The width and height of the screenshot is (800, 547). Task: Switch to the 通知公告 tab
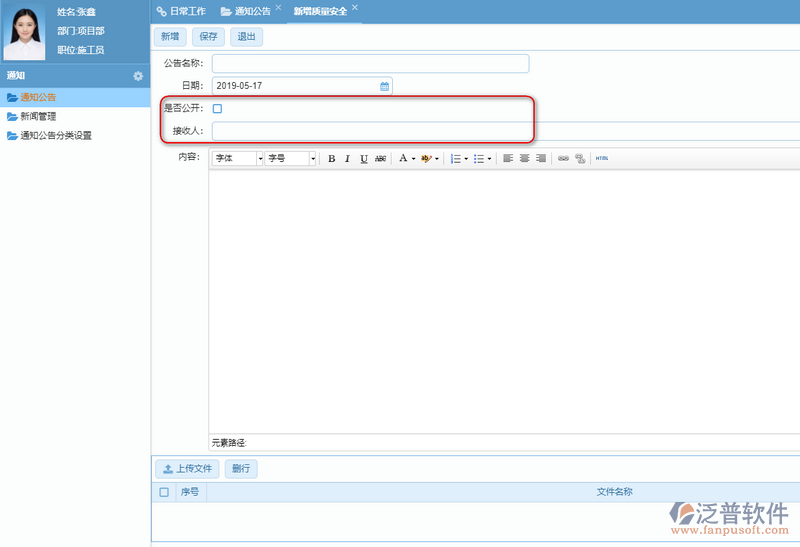point(245,11)
